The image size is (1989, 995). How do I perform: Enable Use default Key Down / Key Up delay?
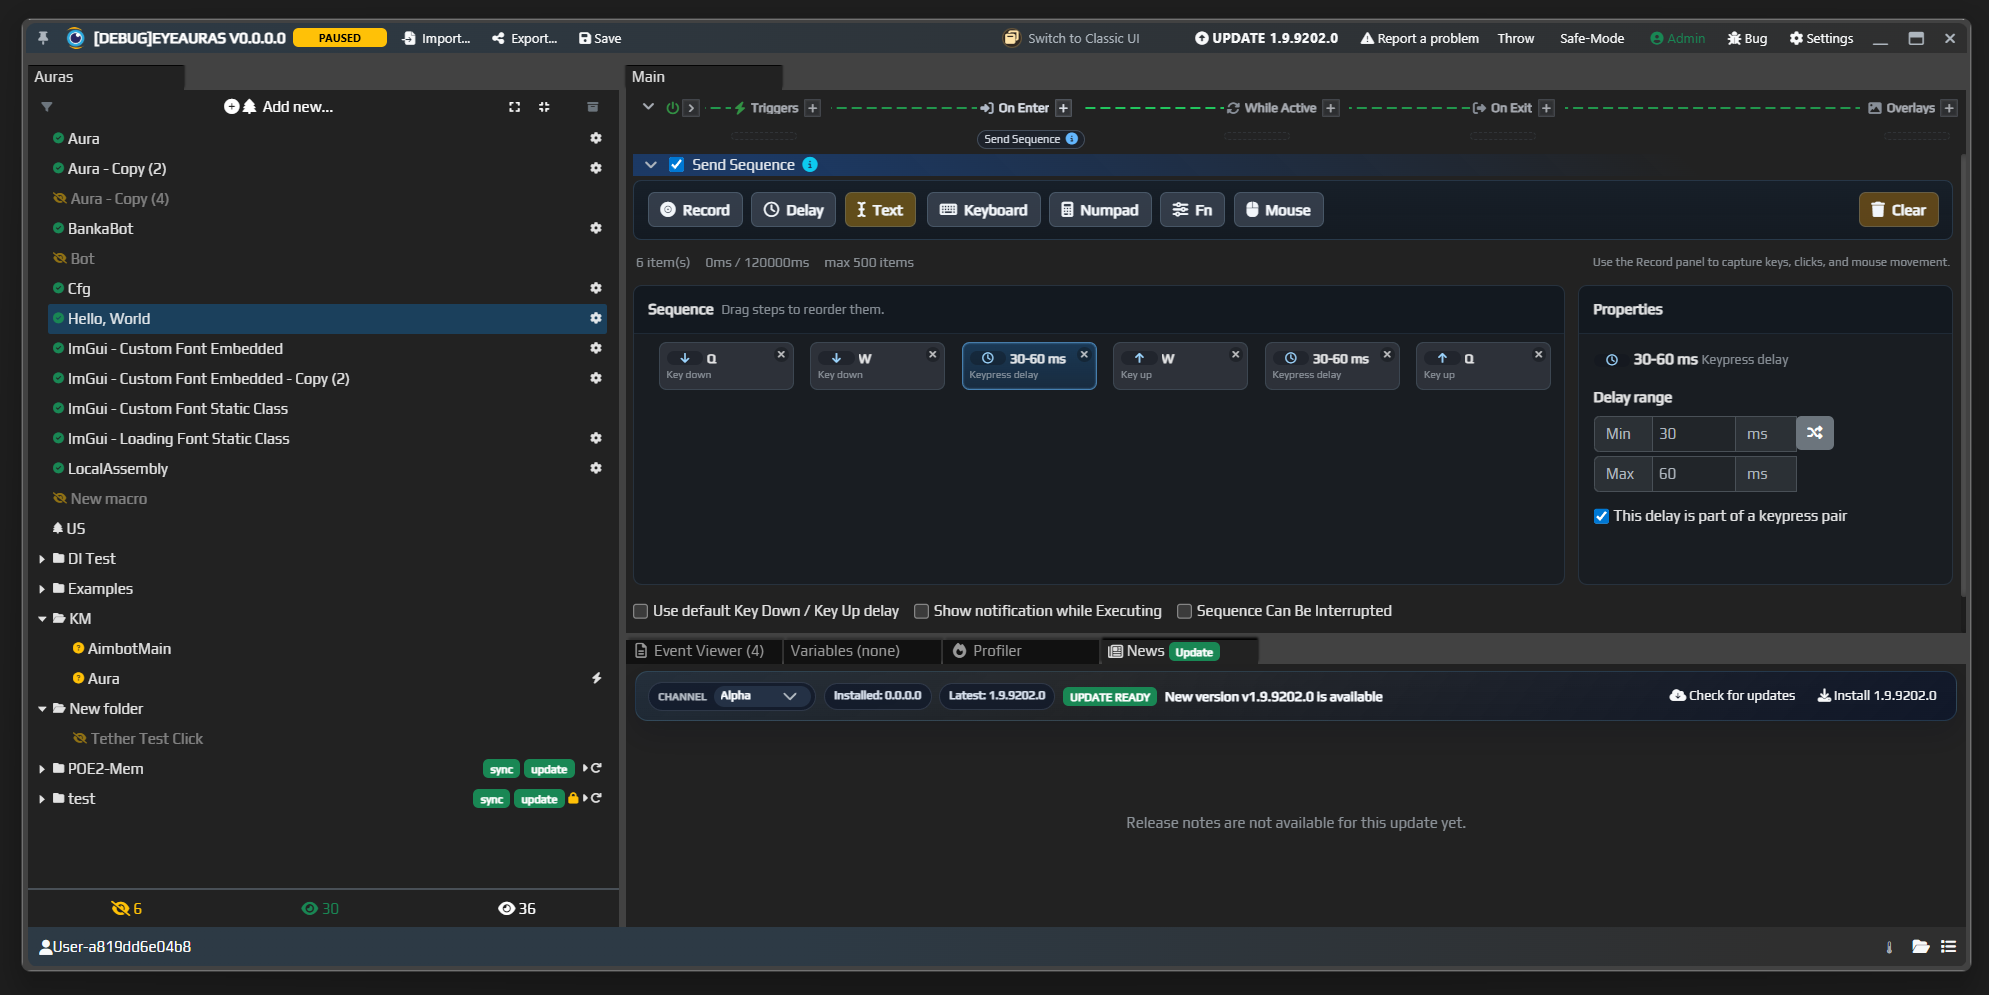click(x=641, y=611)
